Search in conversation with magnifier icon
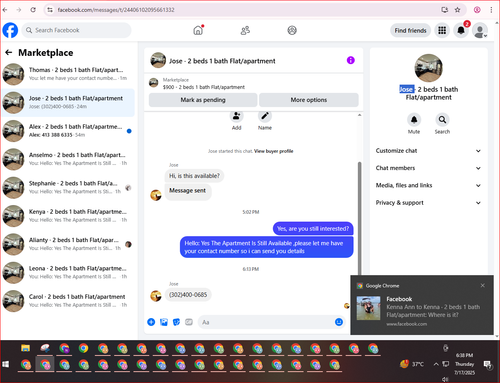500x383 pixels. pyautogui.click(x=442, y=119)
